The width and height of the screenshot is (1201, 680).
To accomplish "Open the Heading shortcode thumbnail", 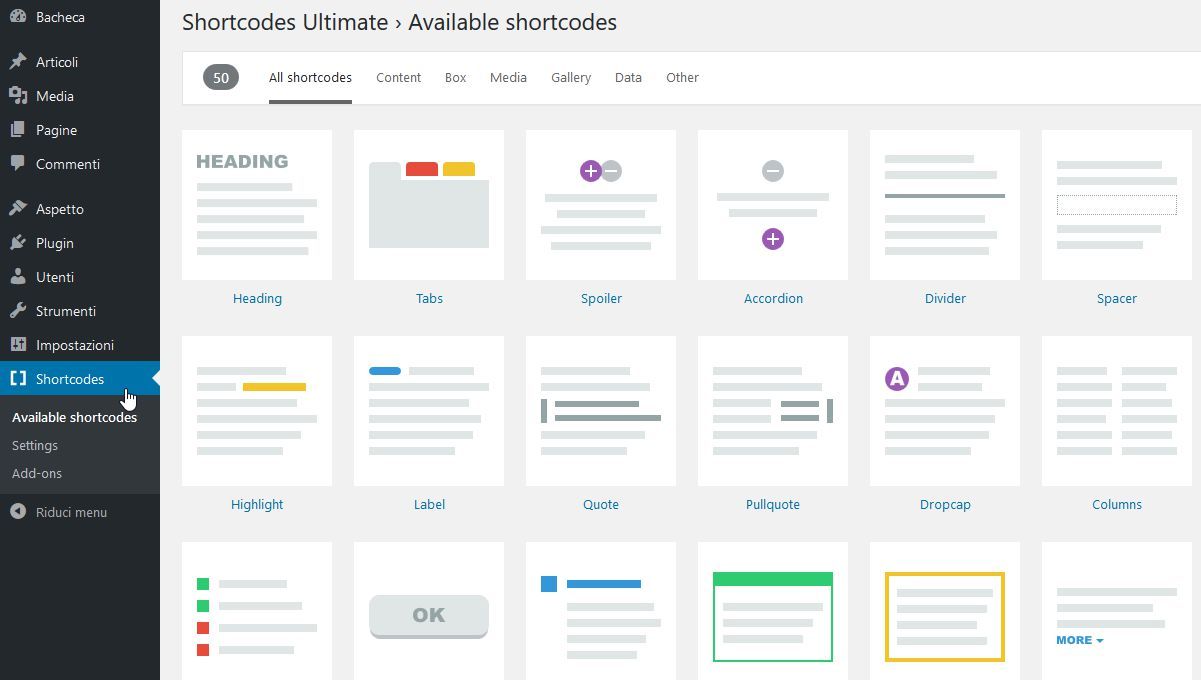I will point(257,204).
